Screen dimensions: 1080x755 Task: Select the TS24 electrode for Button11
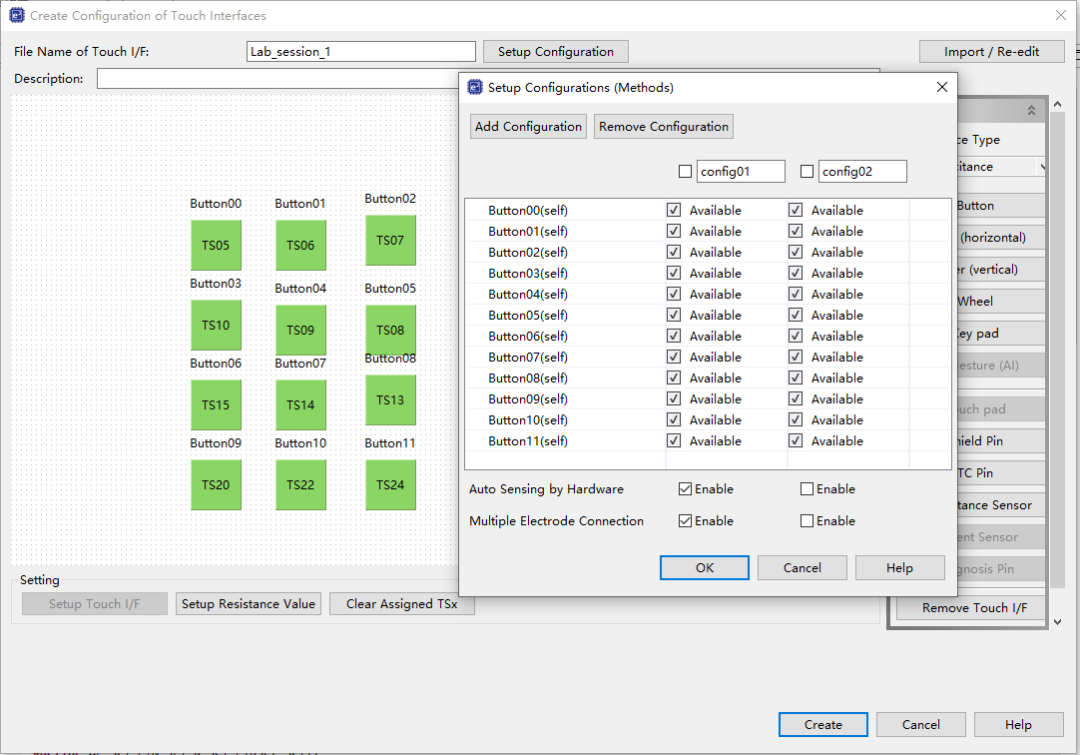click(390, 485)
